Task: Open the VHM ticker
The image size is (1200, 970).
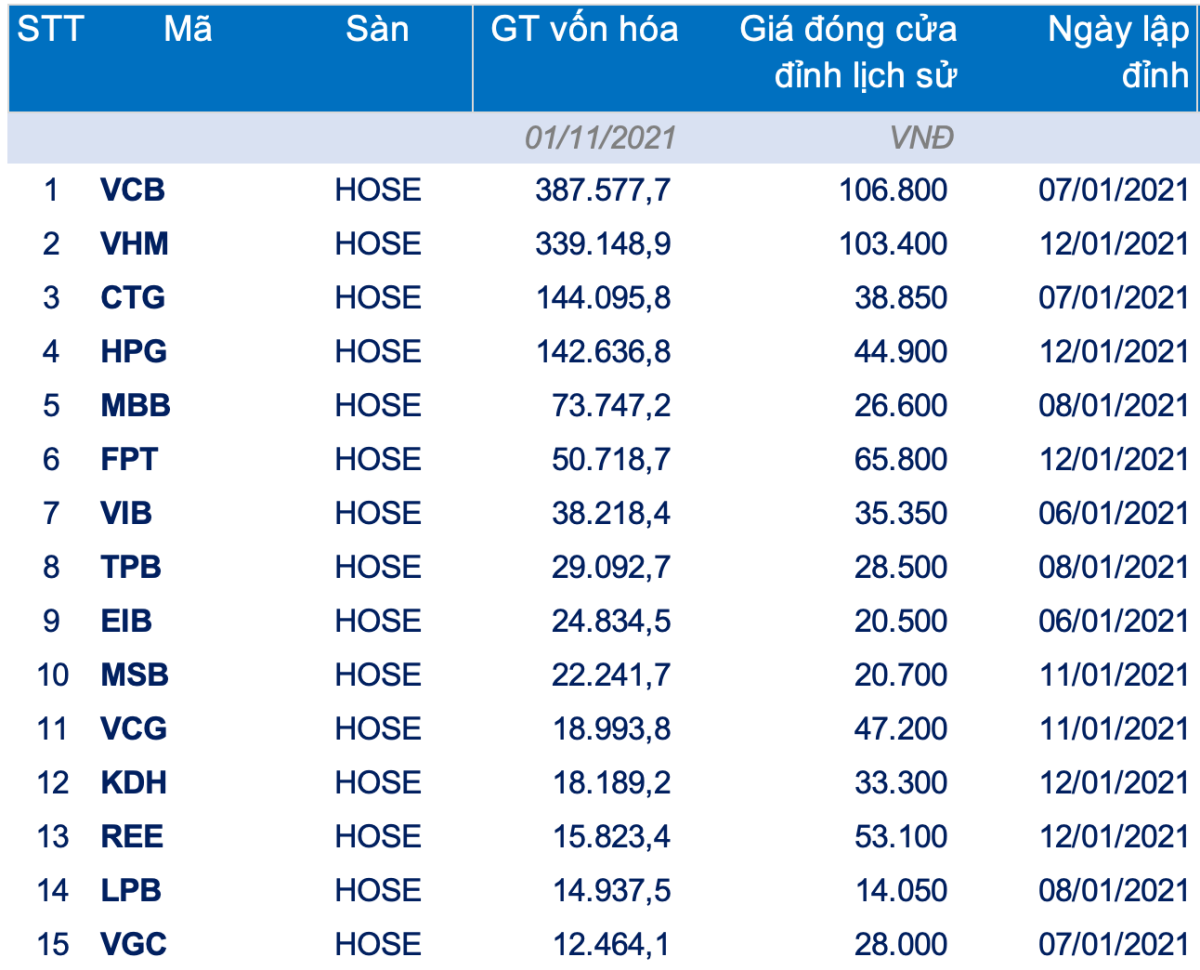Action: pyautogui.click(x=135, y=243)
